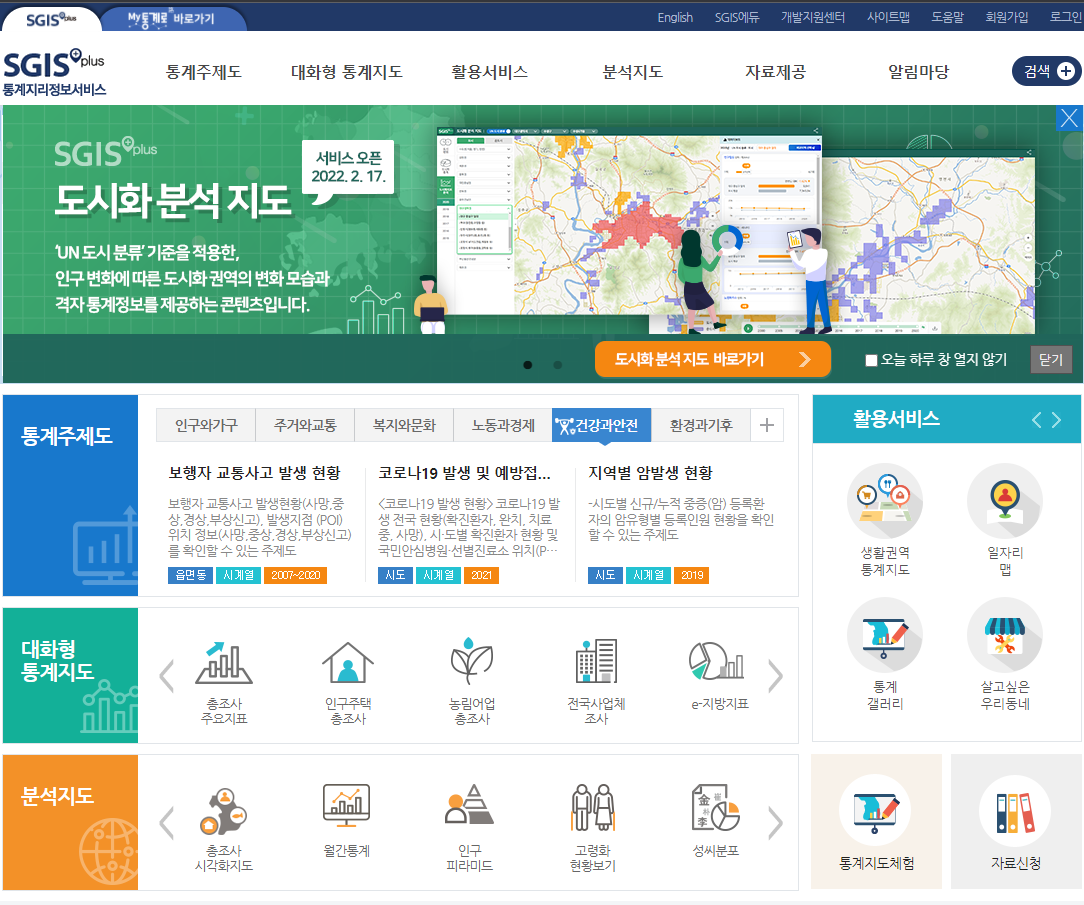
Task: Open the 자료신청 binders icon
Action: [1015, 810]
